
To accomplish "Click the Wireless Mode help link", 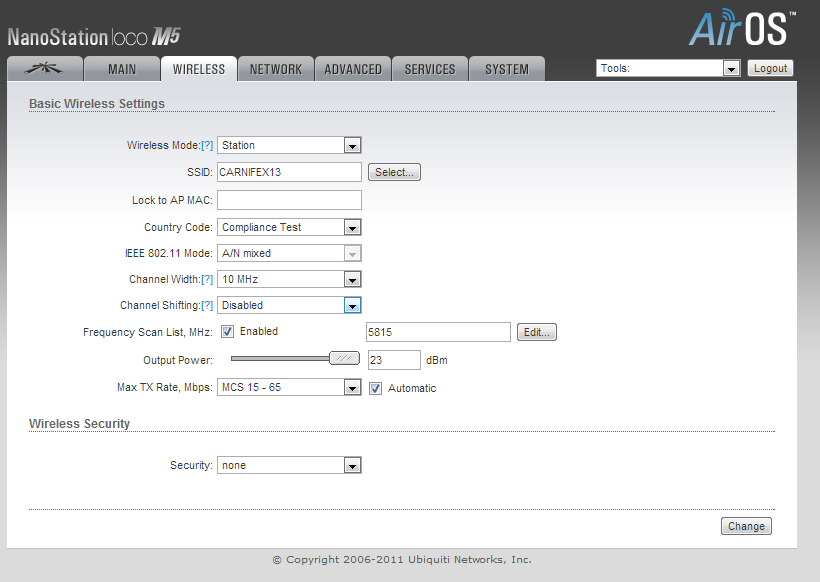I will click(x=207, y=145).
